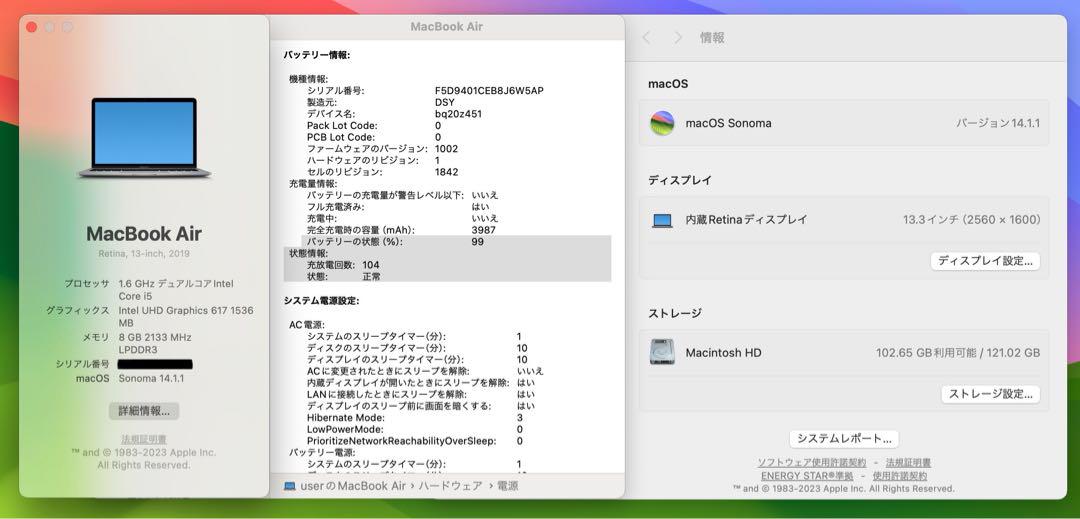Select userのMacBook Air in path bar
This screenshot has height=519, width=1080.
coord(353,486)
